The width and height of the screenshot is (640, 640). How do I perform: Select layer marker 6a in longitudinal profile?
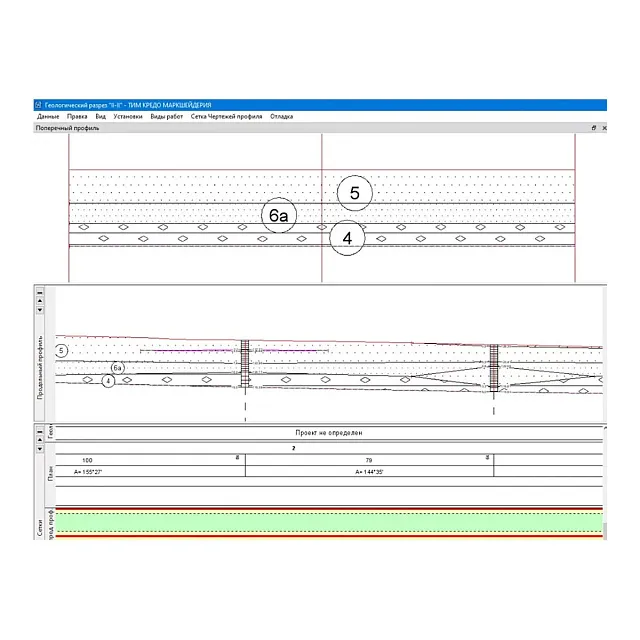click(x=117, y=368)
